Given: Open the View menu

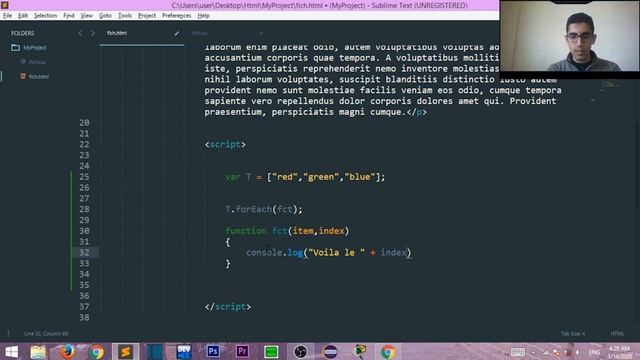Looking at the screenshot, I should pos(87,16).
